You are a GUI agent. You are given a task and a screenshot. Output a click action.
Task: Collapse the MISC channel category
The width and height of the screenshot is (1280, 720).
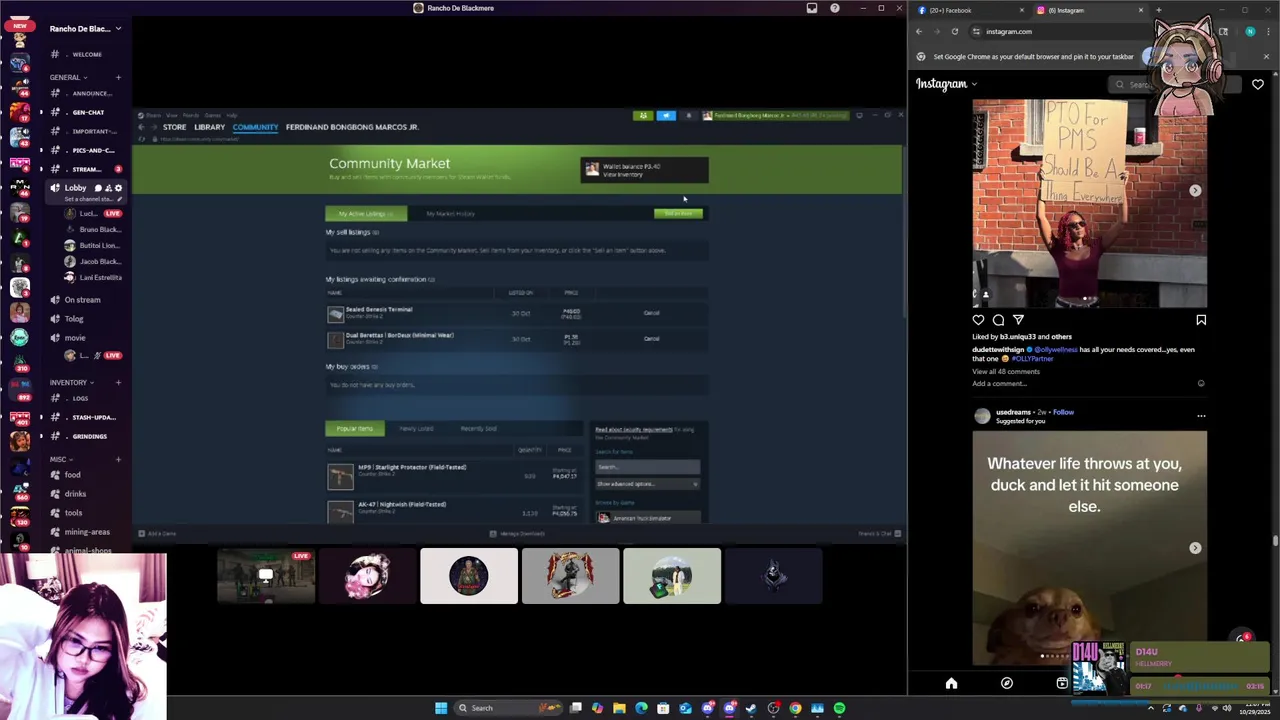pos(61,459)
